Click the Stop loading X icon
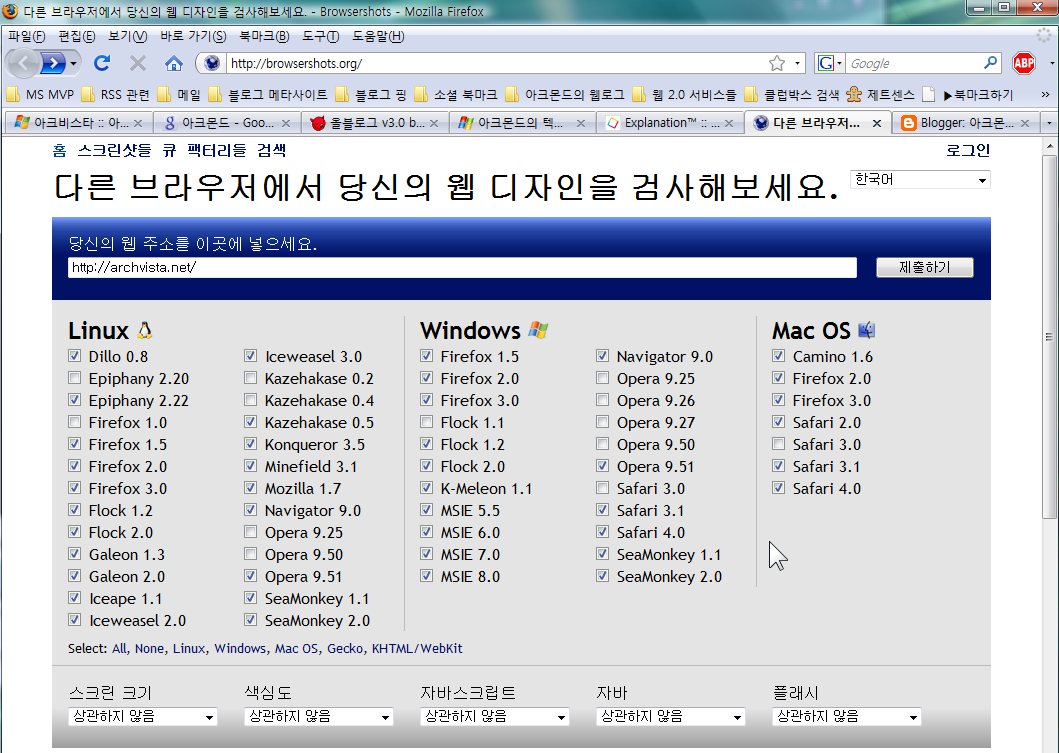 point(138,63)
